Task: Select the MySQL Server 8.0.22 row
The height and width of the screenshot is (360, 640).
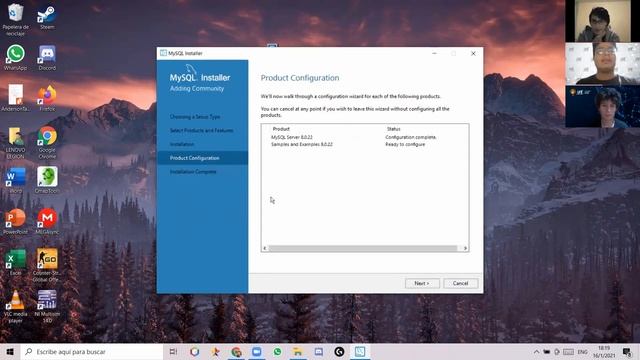Action: tap(365, 138)
